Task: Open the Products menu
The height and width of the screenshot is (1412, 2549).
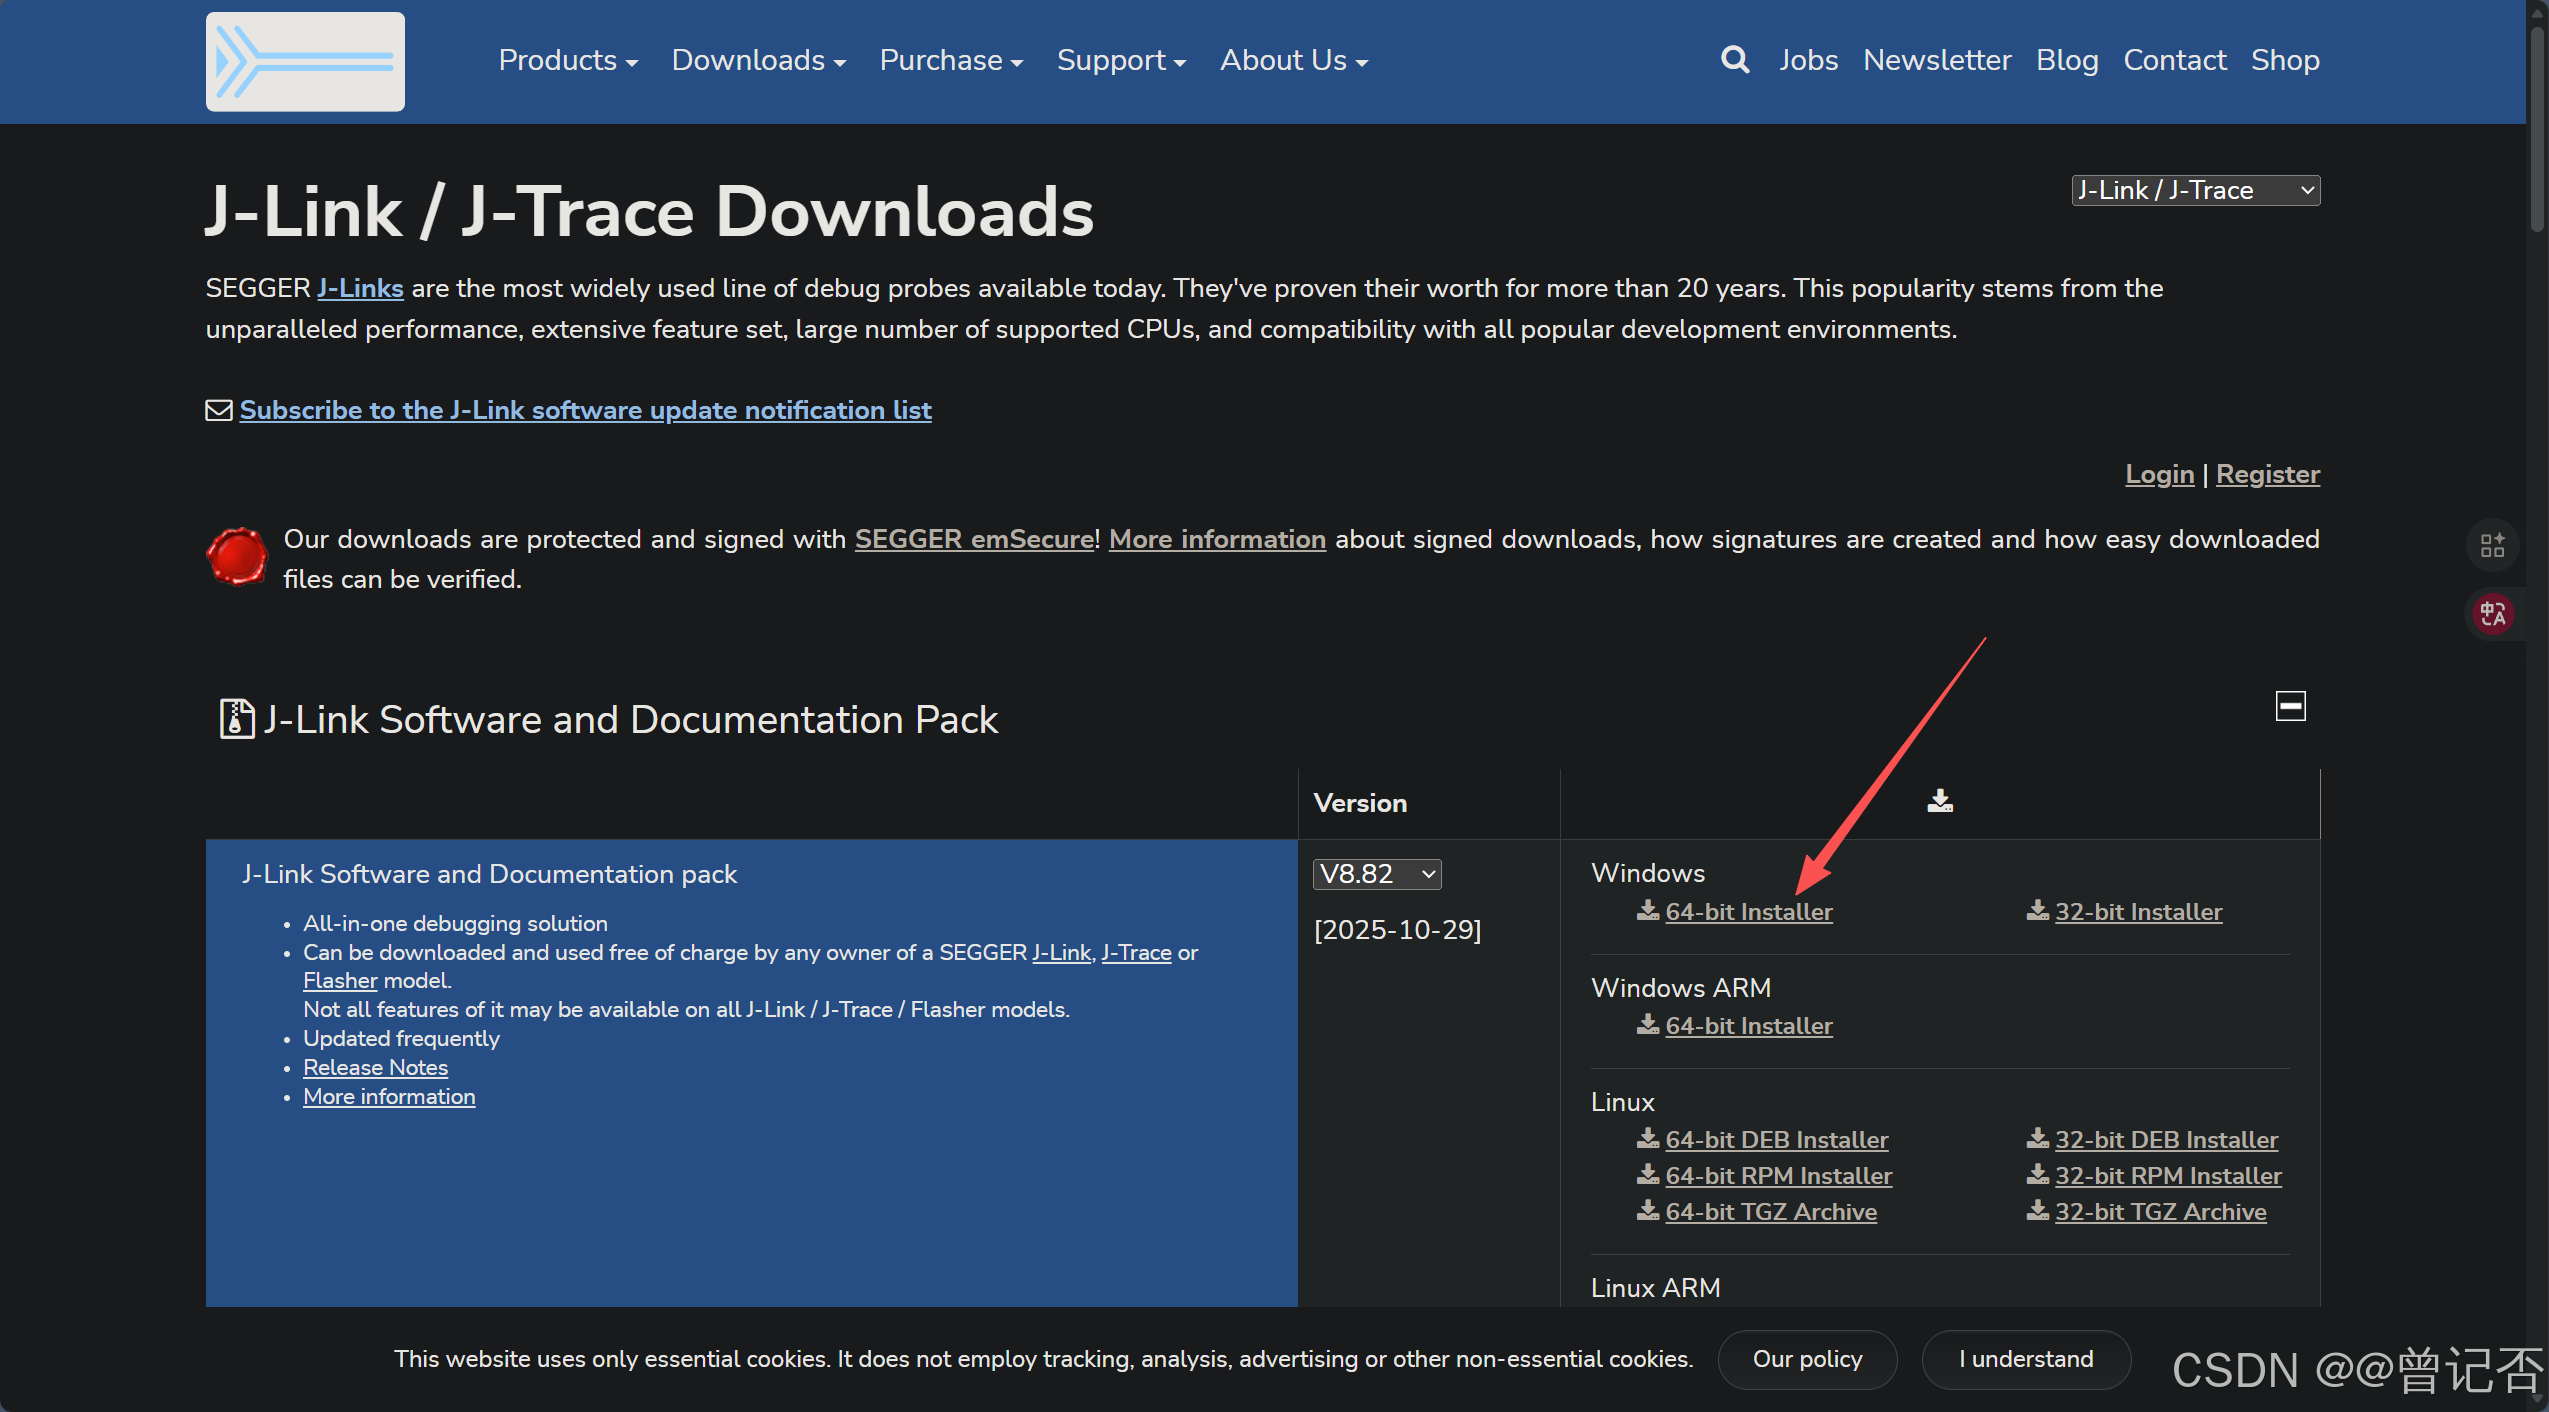Action: click(568, 60)
